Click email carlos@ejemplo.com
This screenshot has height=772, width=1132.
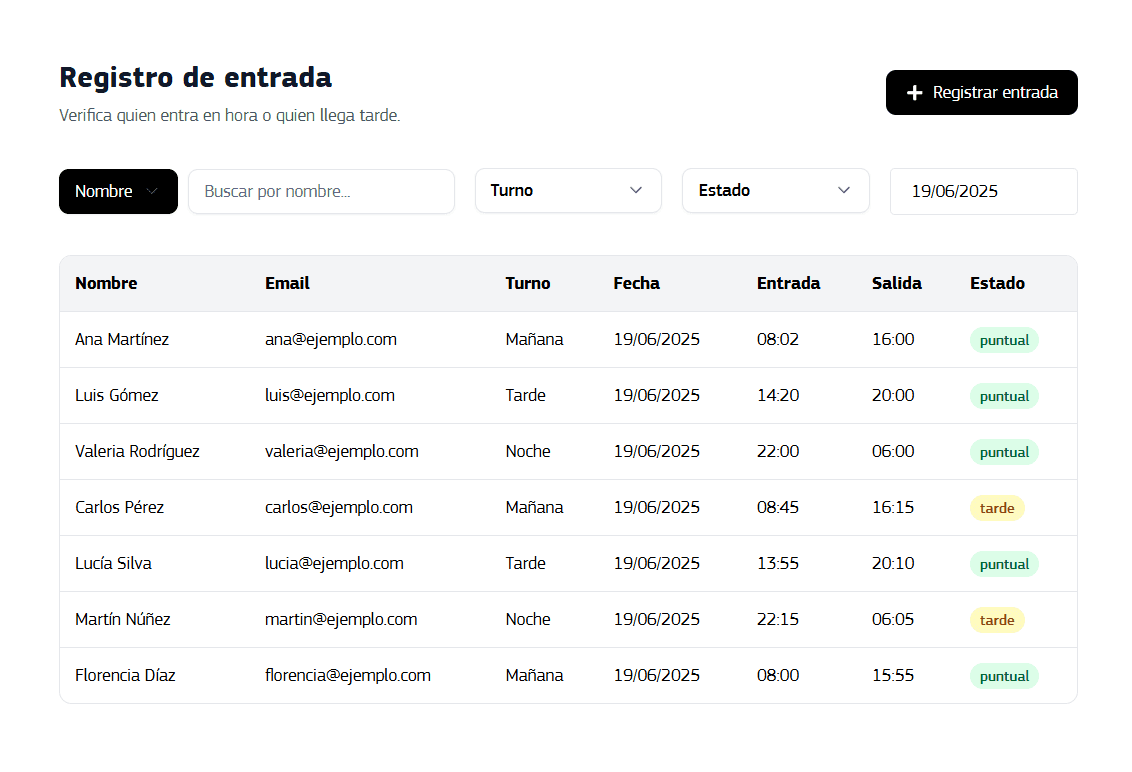coord(339,508)
